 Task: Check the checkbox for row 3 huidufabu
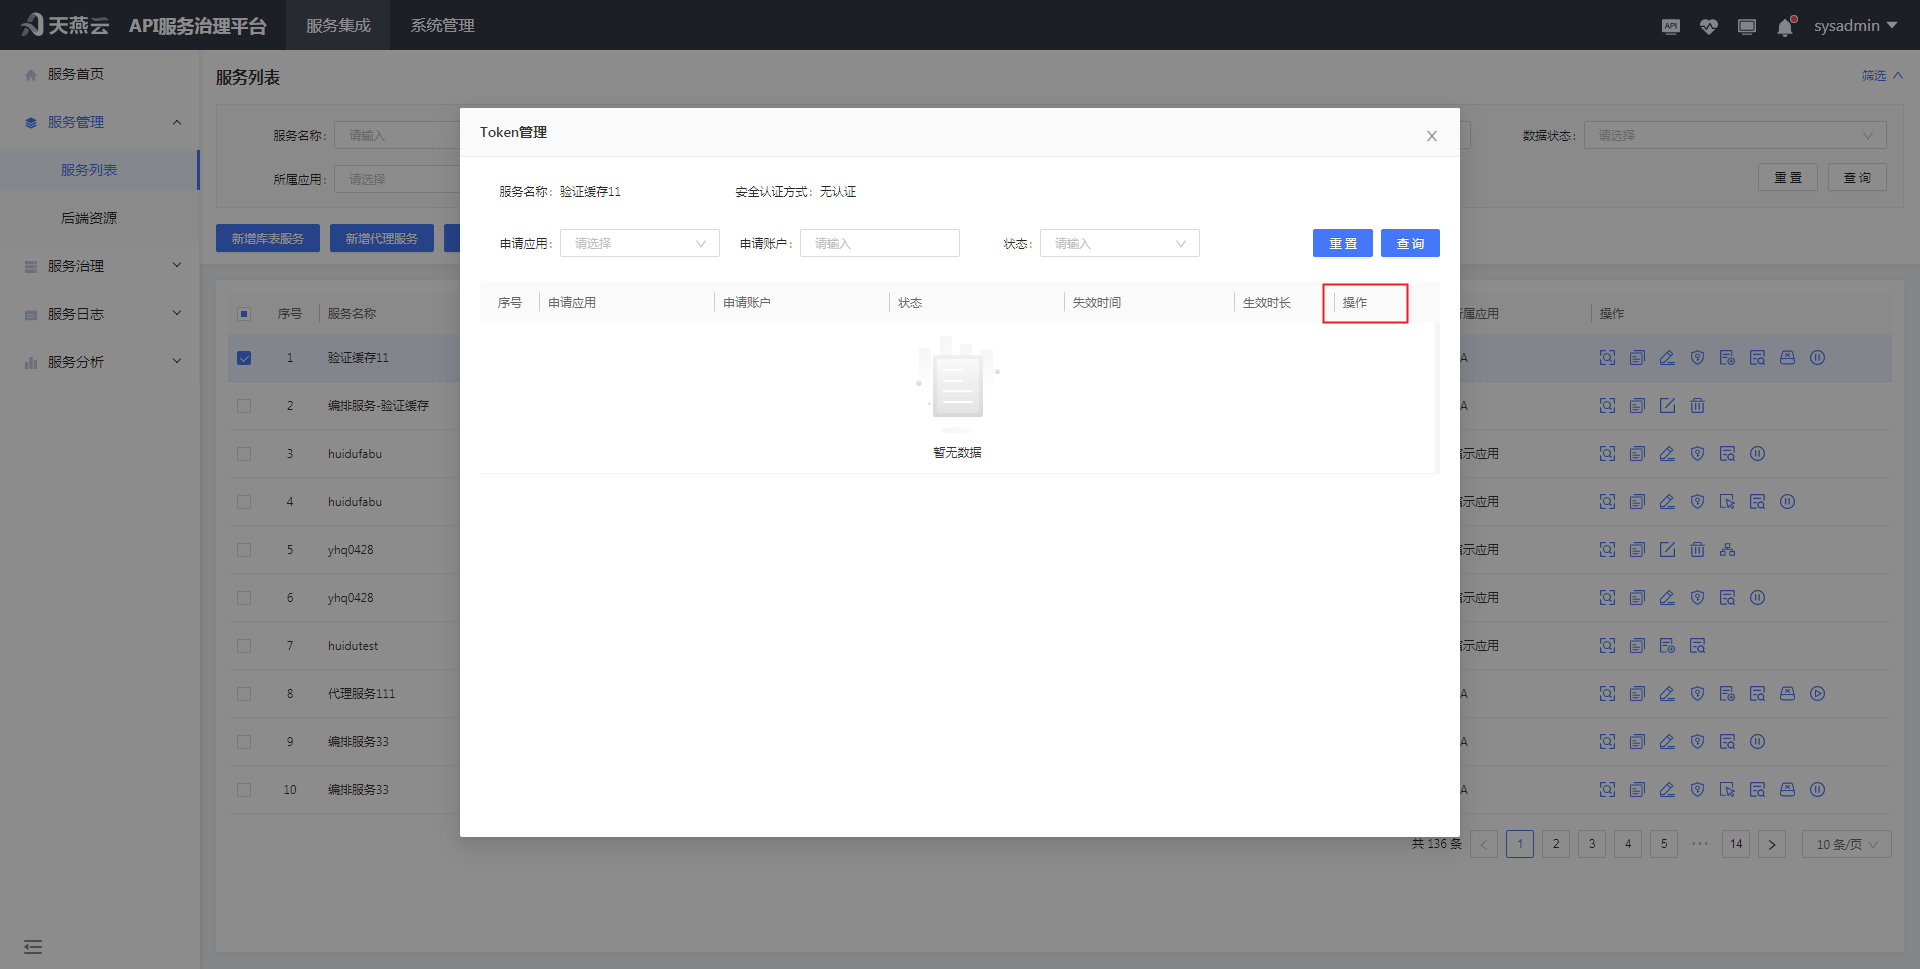click(244, 454)
